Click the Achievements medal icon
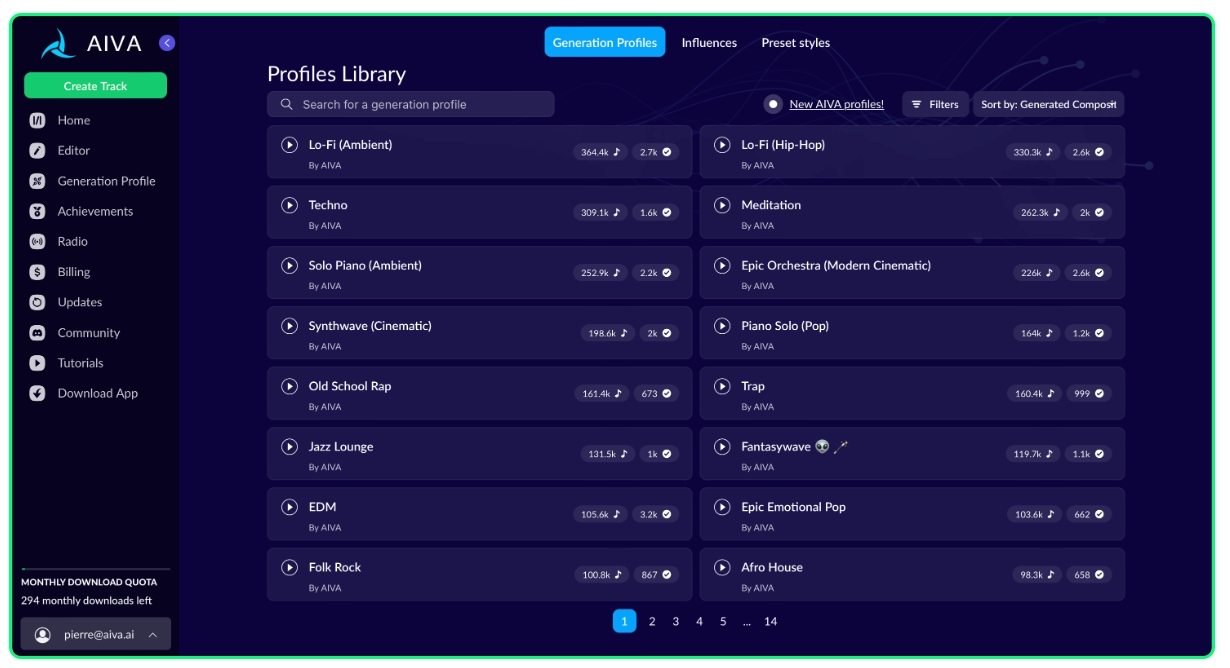 coord(37,211)
